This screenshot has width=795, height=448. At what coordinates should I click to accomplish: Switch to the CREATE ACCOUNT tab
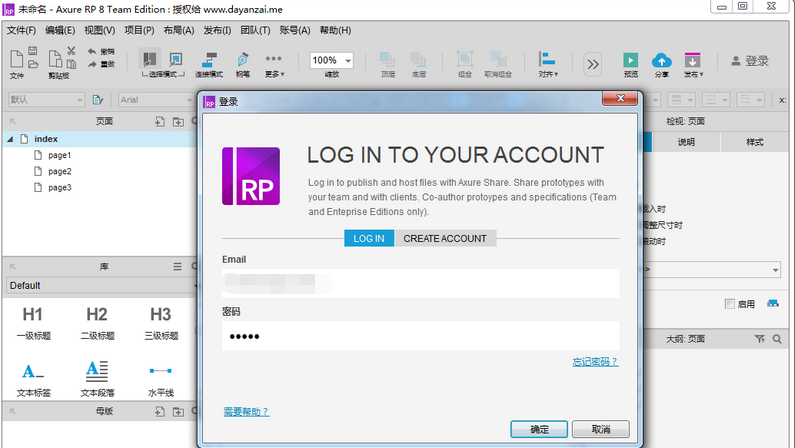click(445, 238)
